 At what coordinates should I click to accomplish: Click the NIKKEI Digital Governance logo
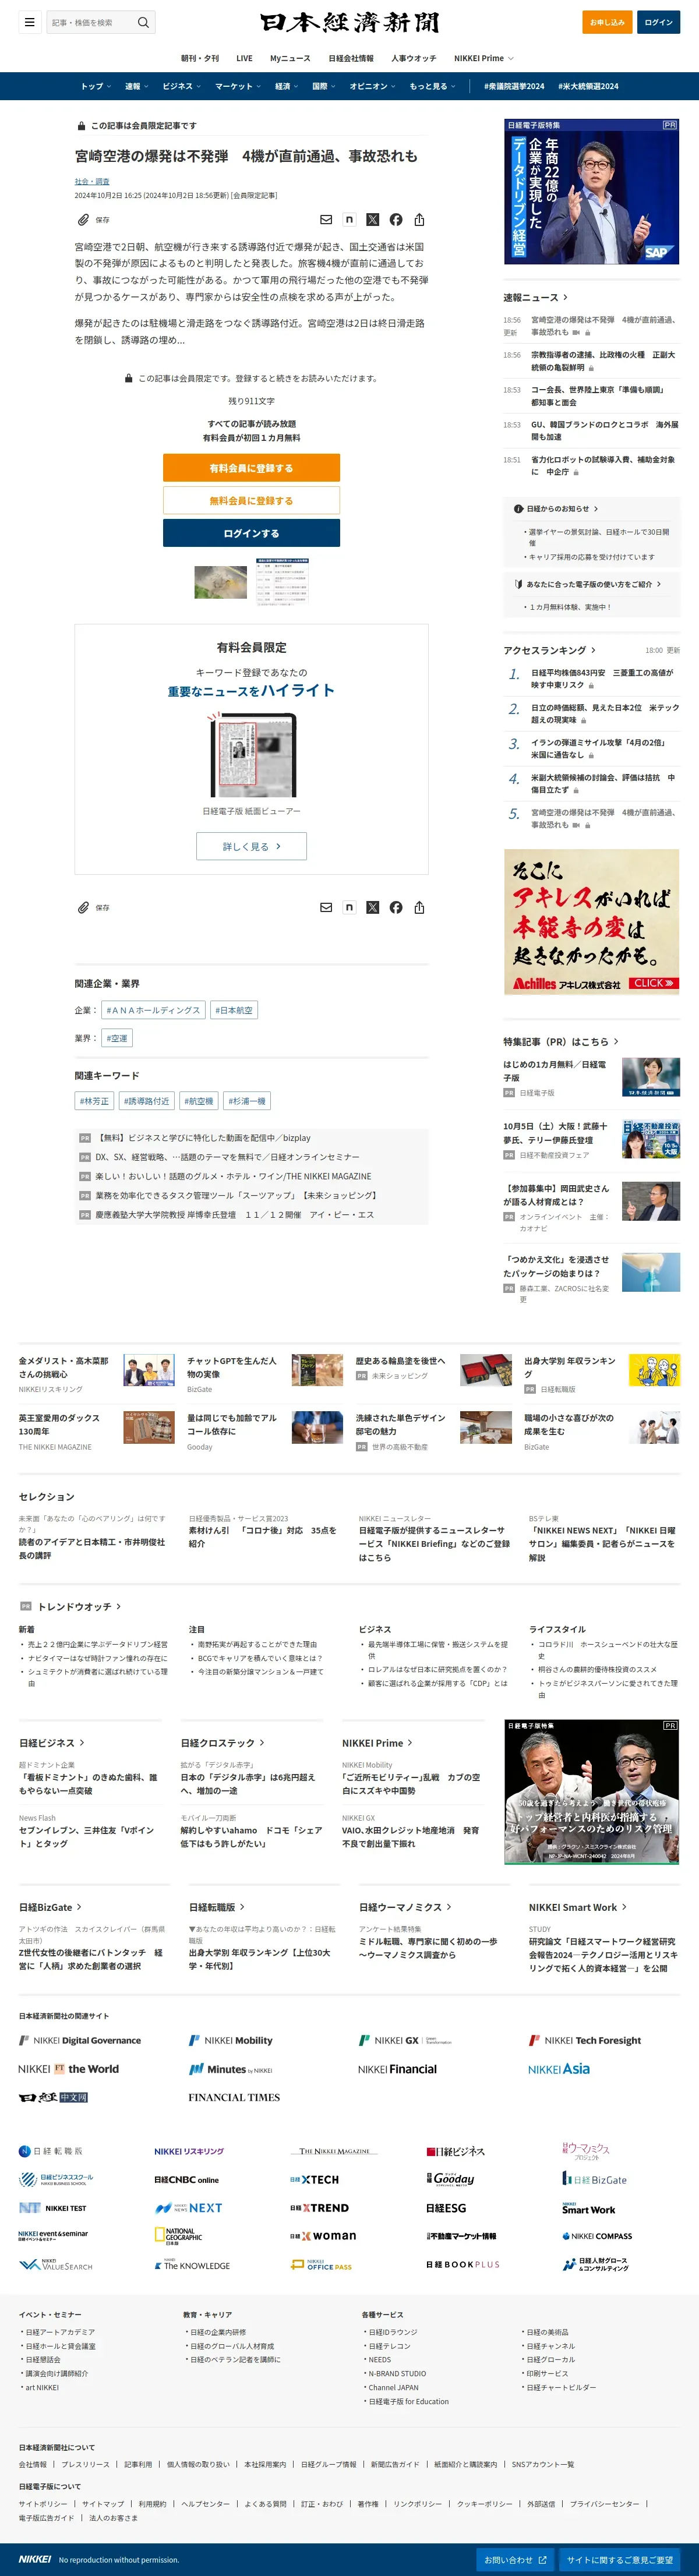click(80, 2041)
